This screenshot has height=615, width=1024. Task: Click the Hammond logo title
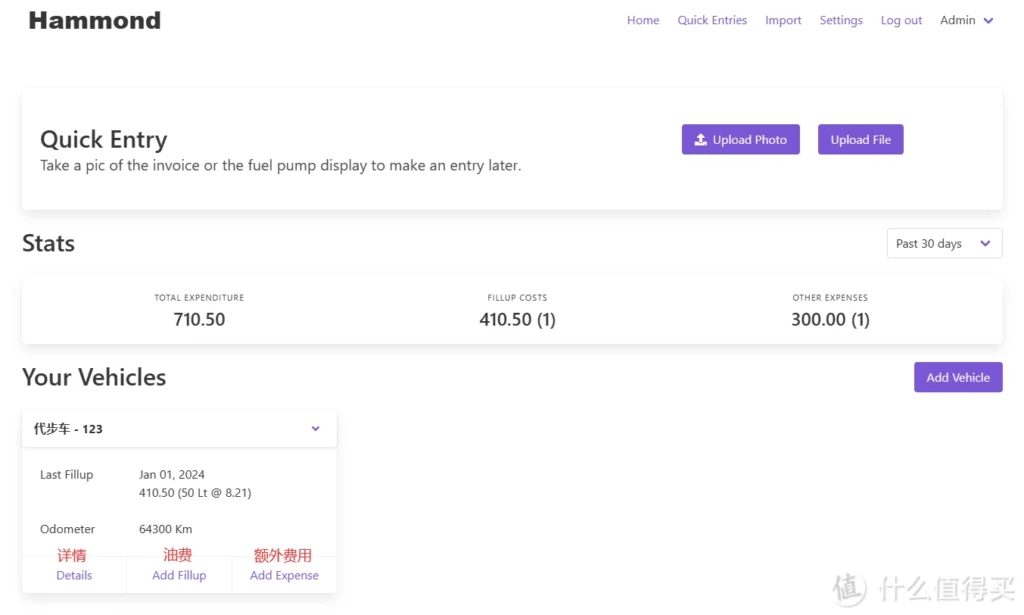point(95,20)
